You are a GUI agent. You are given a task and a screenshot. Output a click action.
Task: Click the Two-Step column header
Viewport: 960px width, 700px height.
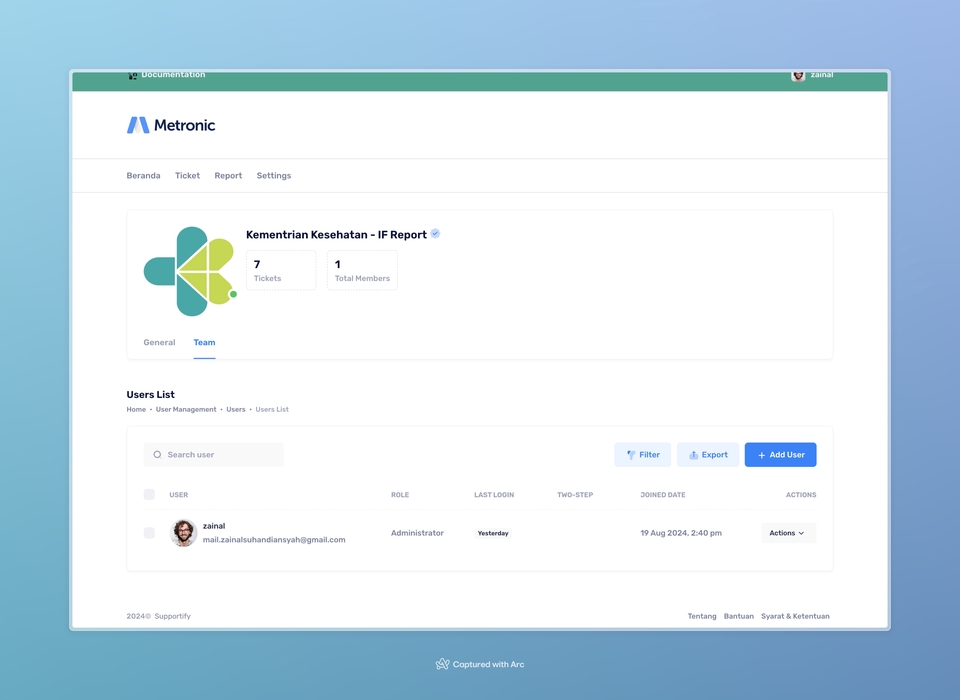pyautogui.click(x=575, y=494)
